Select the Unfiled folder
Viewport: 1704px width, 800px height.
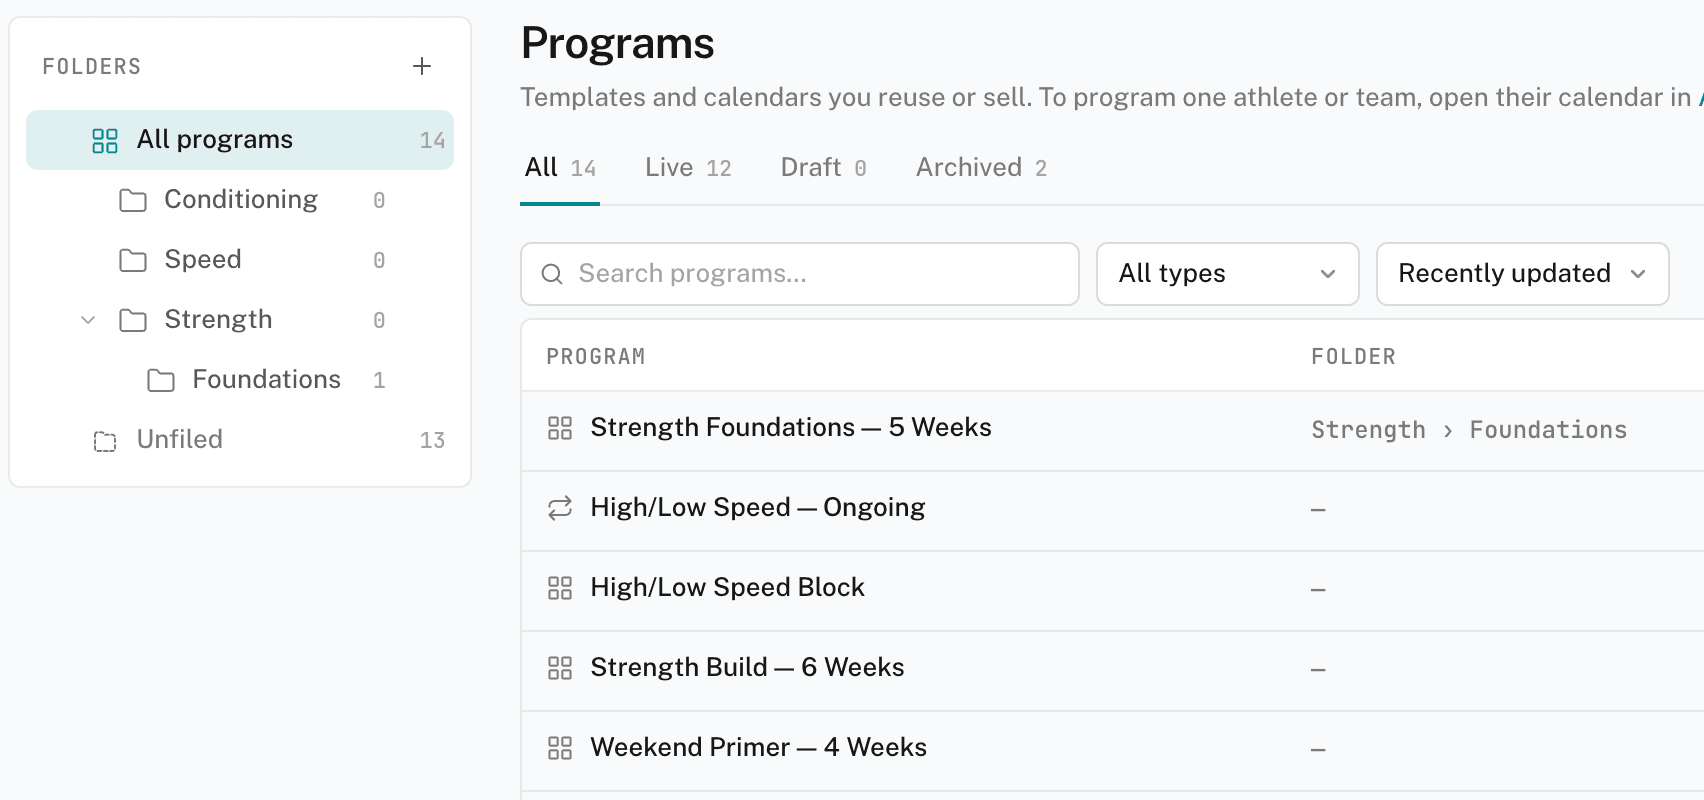tap(240, 440)
